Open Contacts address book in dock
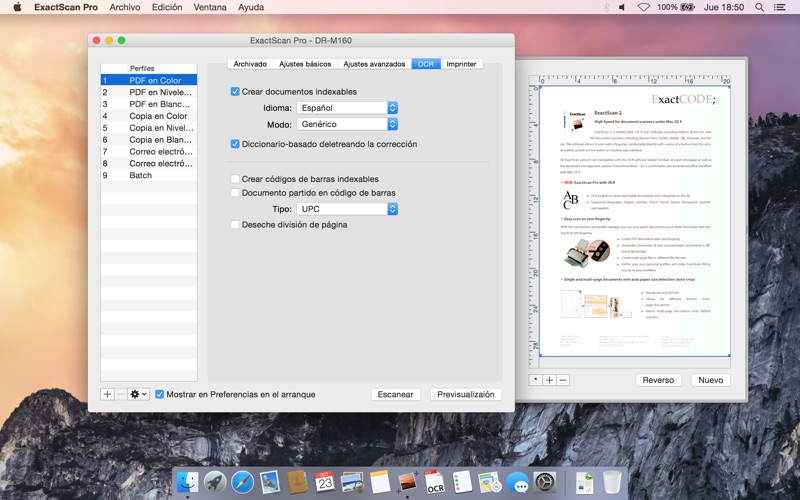800x500 pixels. coord(297,482)
